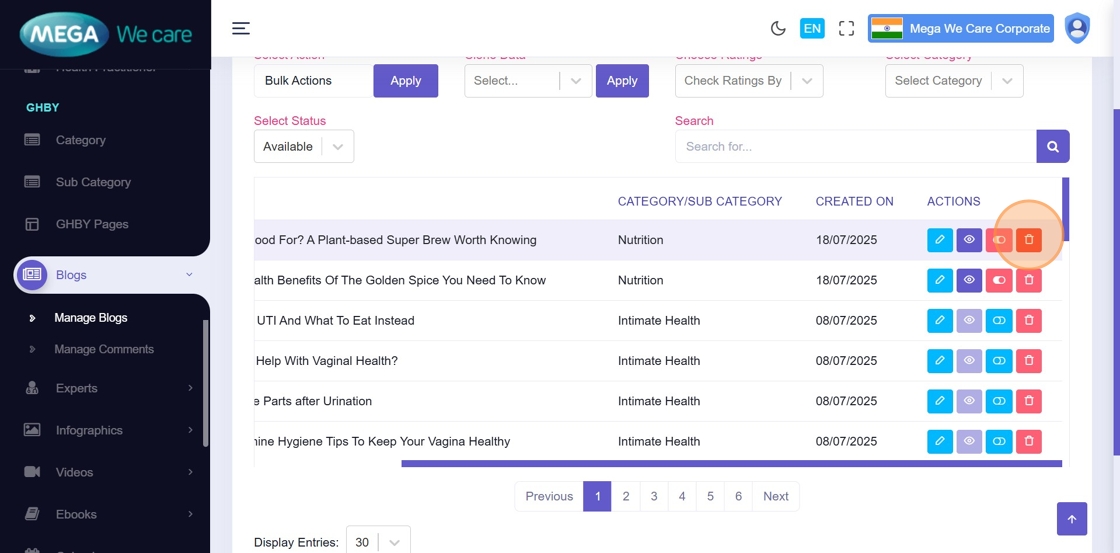Edit the first Nutrition blog row
This screenshot has height=553, width=1120.
click(940, 240)
